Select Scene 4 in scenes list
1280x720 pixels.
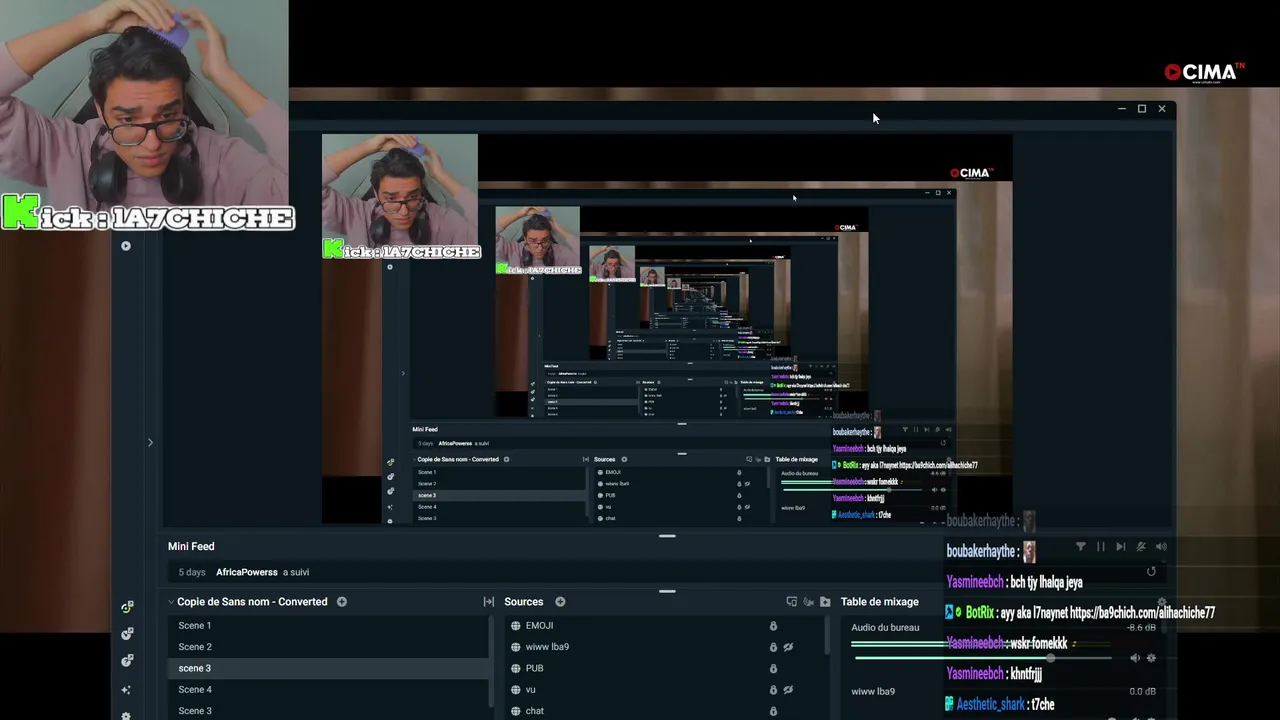click(x=329, y=690)
